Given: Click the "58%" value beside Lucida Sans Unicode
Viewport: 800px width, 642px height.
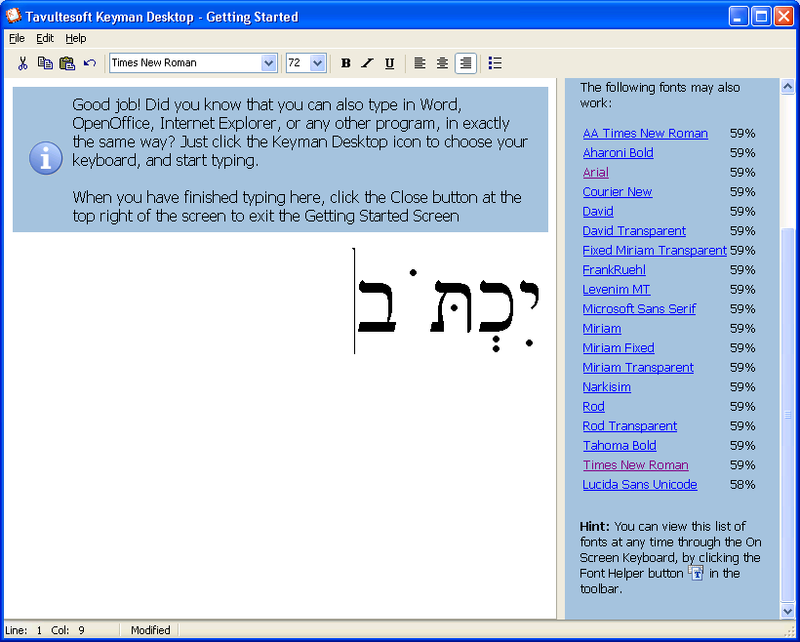Looking at the screenshot, I should point(742,485).
